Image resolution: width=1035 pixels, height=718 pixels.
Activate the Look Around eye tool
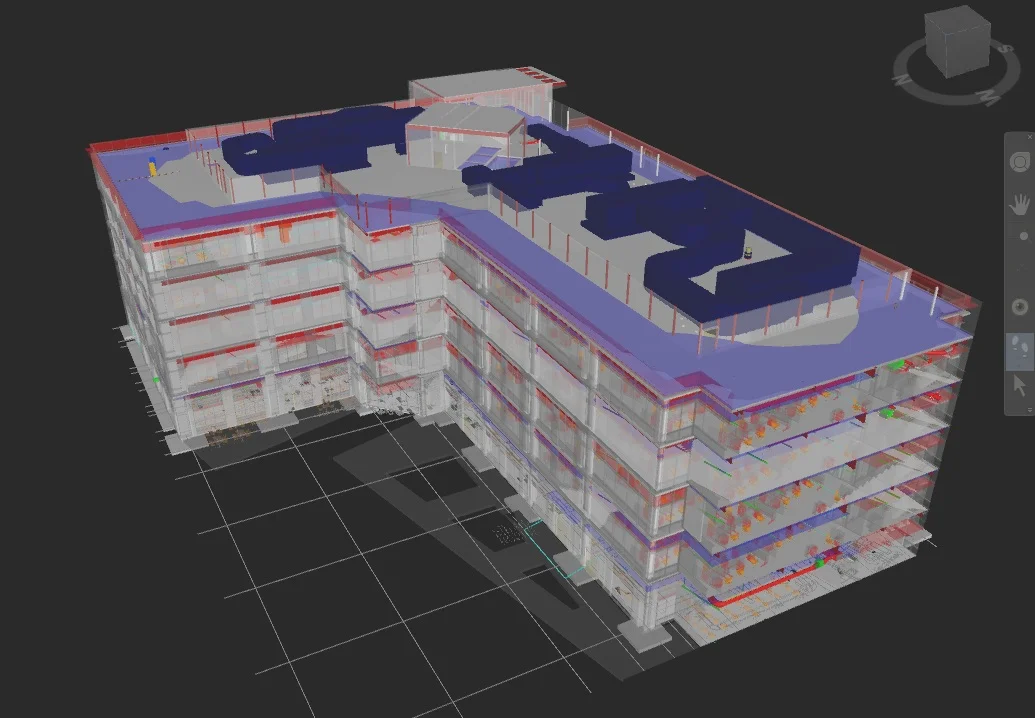coord(1020,307)
